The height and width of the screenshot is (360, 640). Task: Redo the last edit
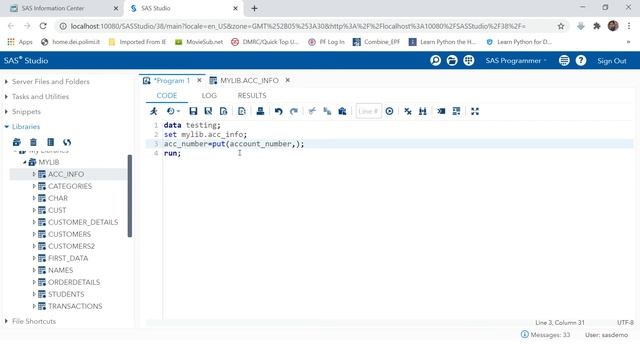[x=293, y=111]
